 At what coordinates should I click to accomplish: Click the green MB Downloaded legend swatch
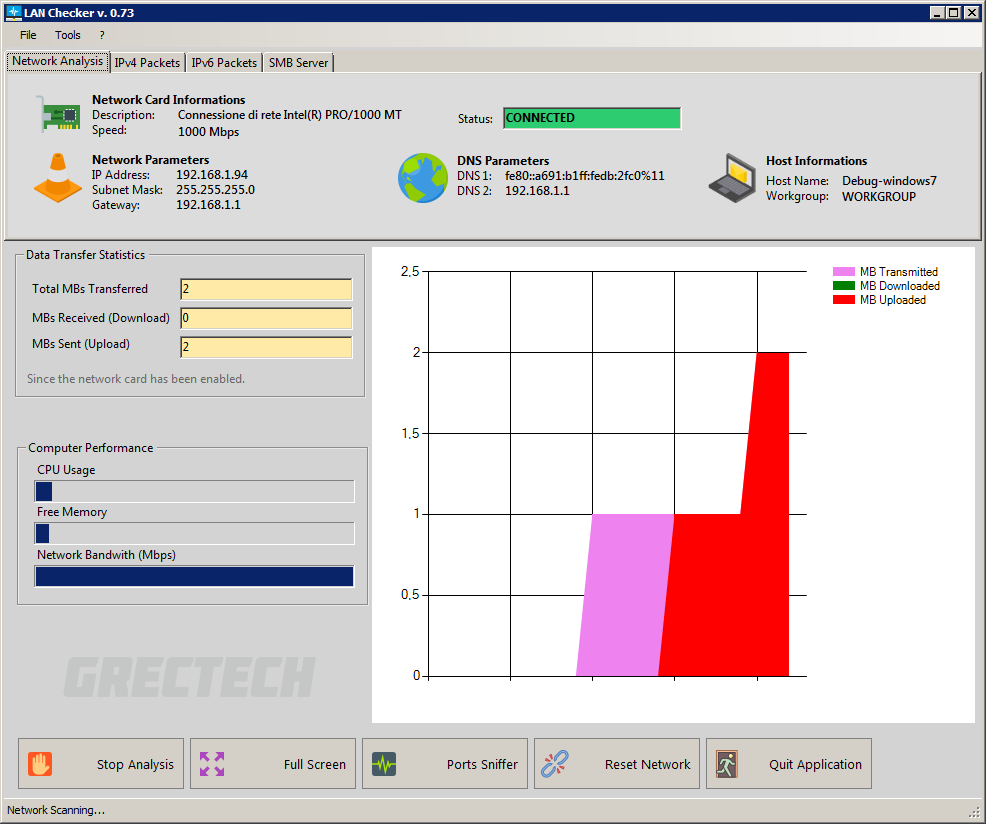(x=843, y=286)
